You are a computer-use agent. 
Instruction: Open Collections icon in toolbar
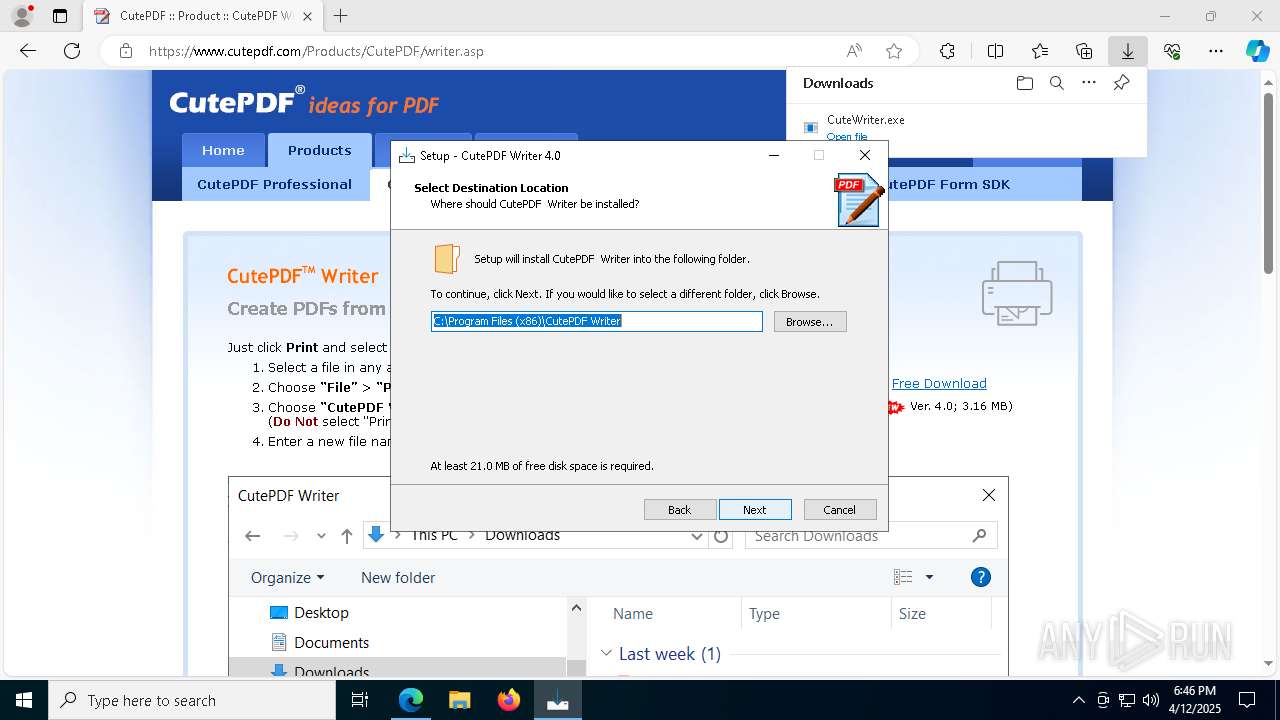[x=1084, y=51]
